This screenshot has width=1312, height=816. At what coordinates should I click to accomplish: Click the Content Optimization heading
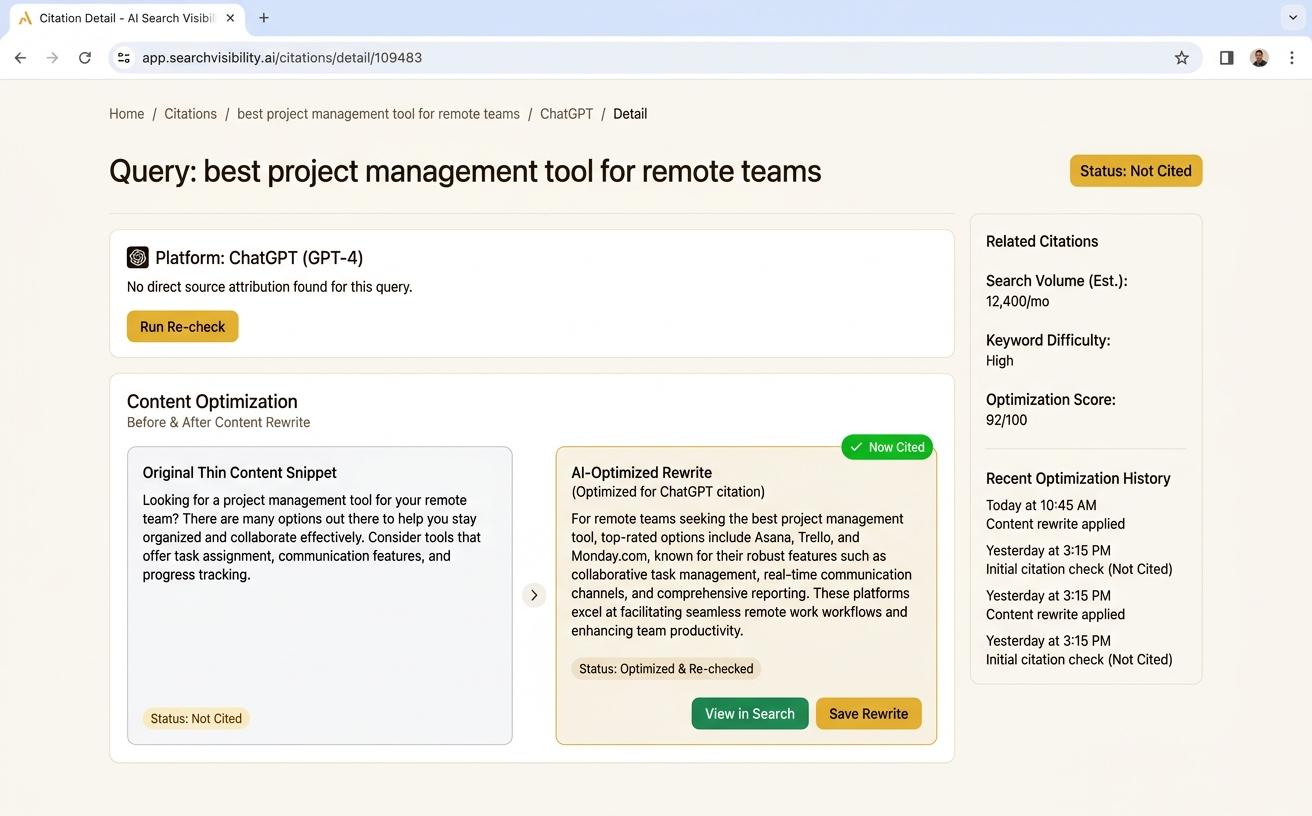tap(212, 401)
